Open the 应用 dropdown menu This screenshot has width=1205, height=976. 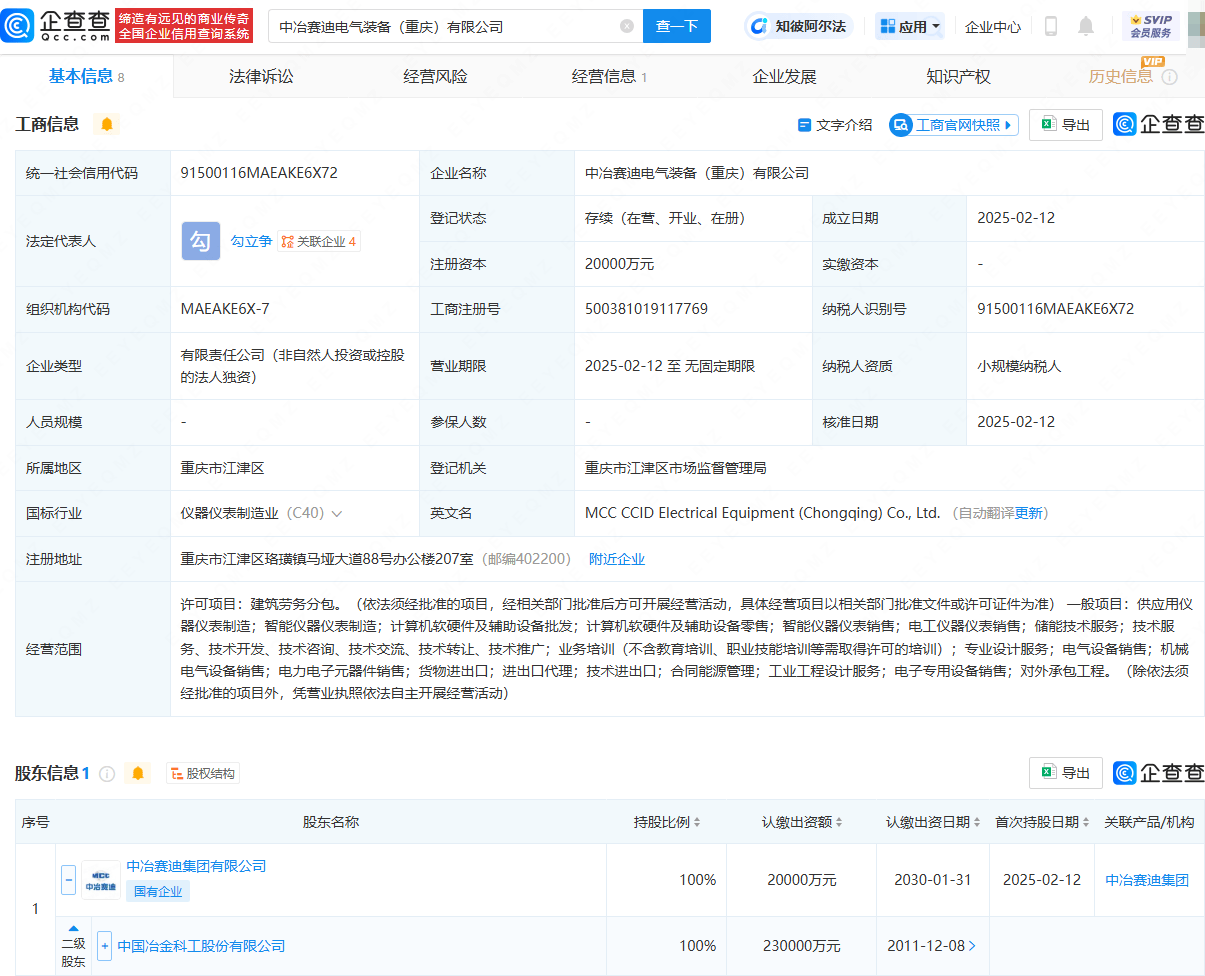pyautogui.click(x=910, y=26)
